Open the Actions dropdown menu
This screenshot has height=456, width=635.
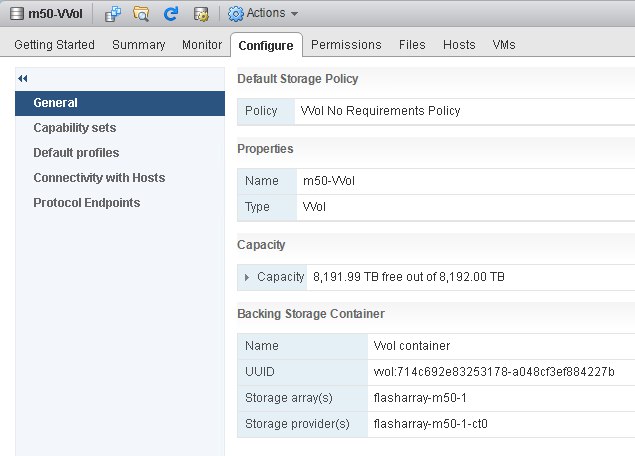click(x=263, y=13)
